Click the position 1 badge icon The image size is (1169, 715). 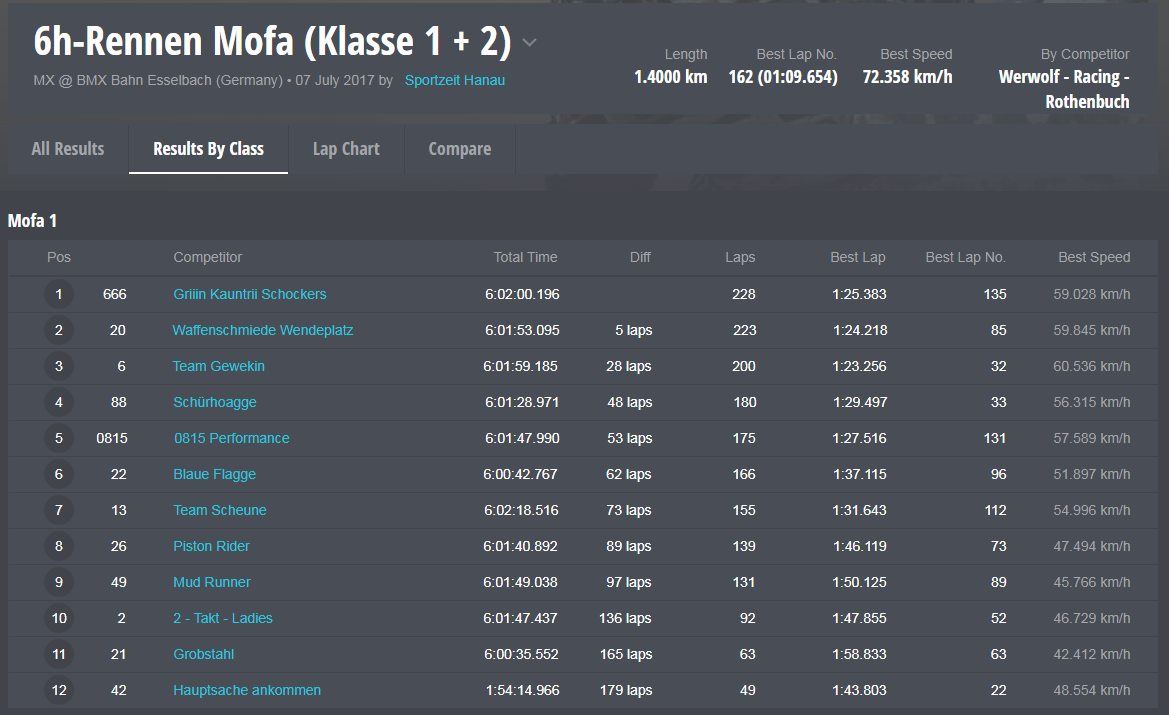pos(59,294)
